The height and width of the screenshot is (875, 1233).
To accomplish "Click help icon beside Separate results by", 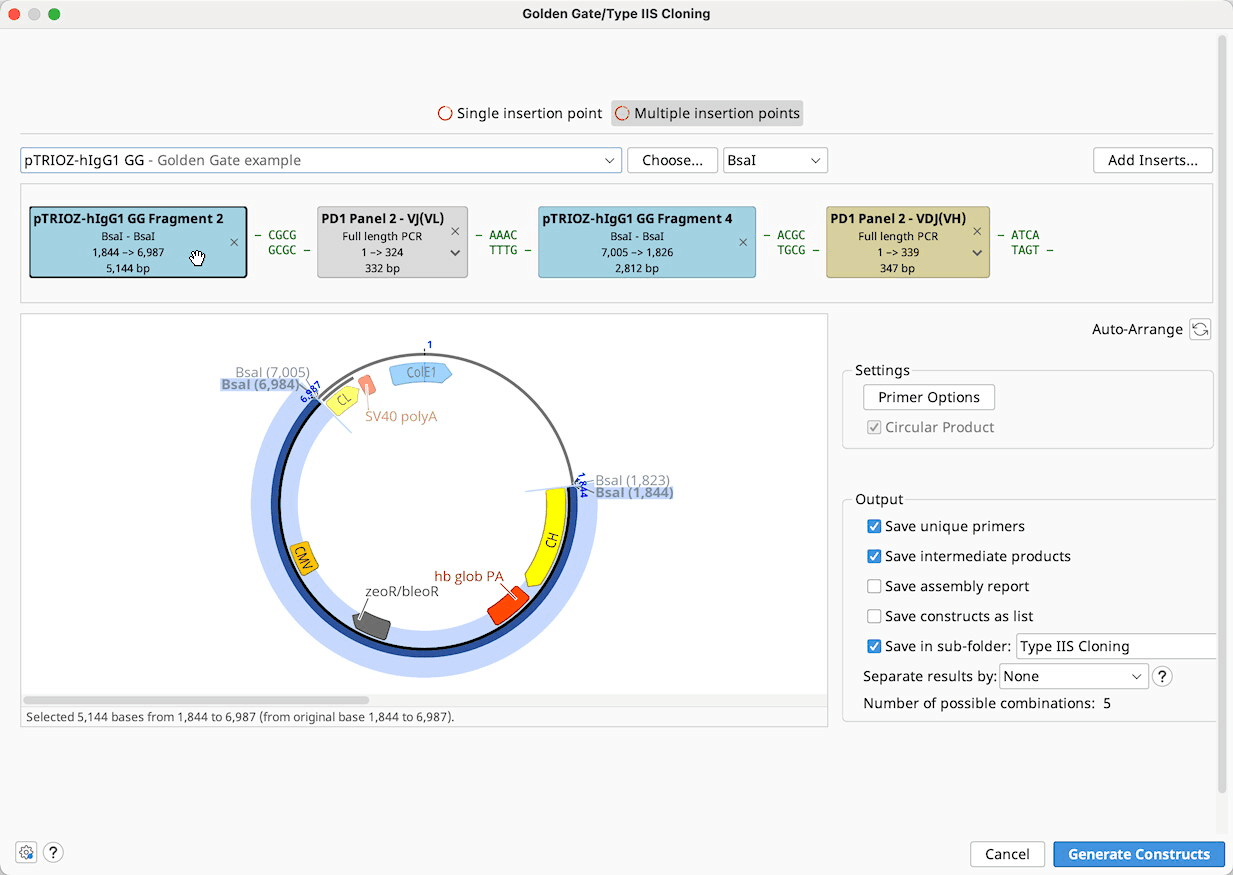I will click(1162, 677).
